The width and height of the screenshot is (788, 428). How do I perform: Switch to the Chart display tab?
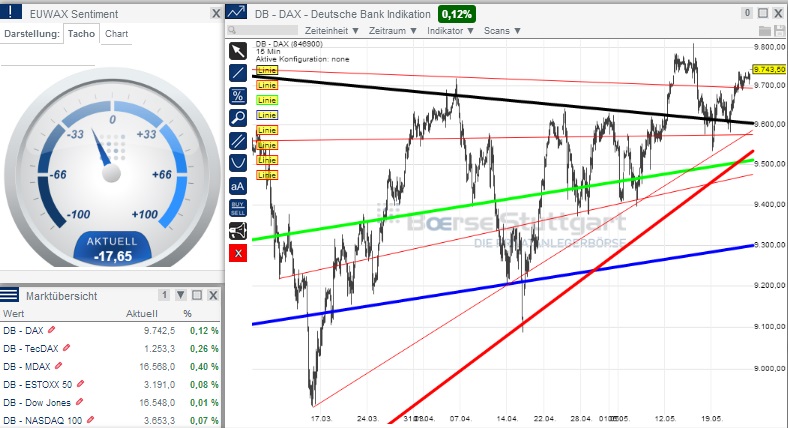pos(117,34)
